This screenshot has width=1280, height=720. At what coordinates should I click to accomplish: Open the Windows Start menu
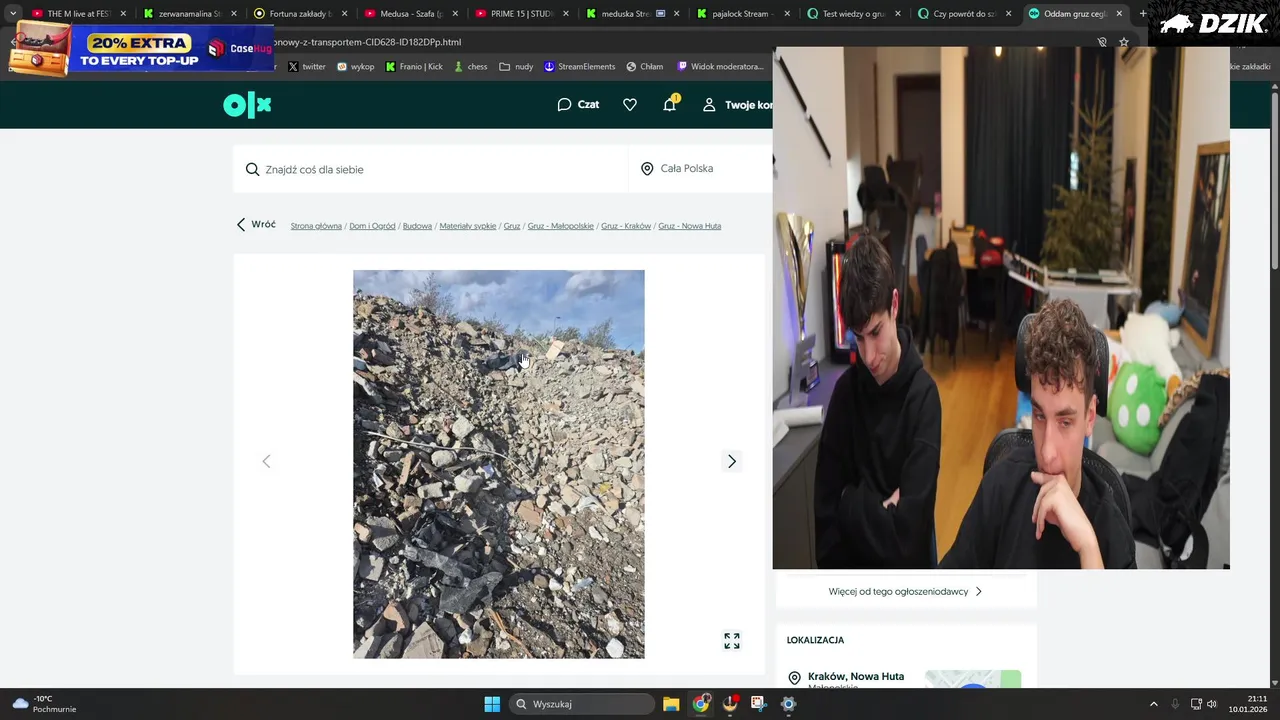(492, 704)
